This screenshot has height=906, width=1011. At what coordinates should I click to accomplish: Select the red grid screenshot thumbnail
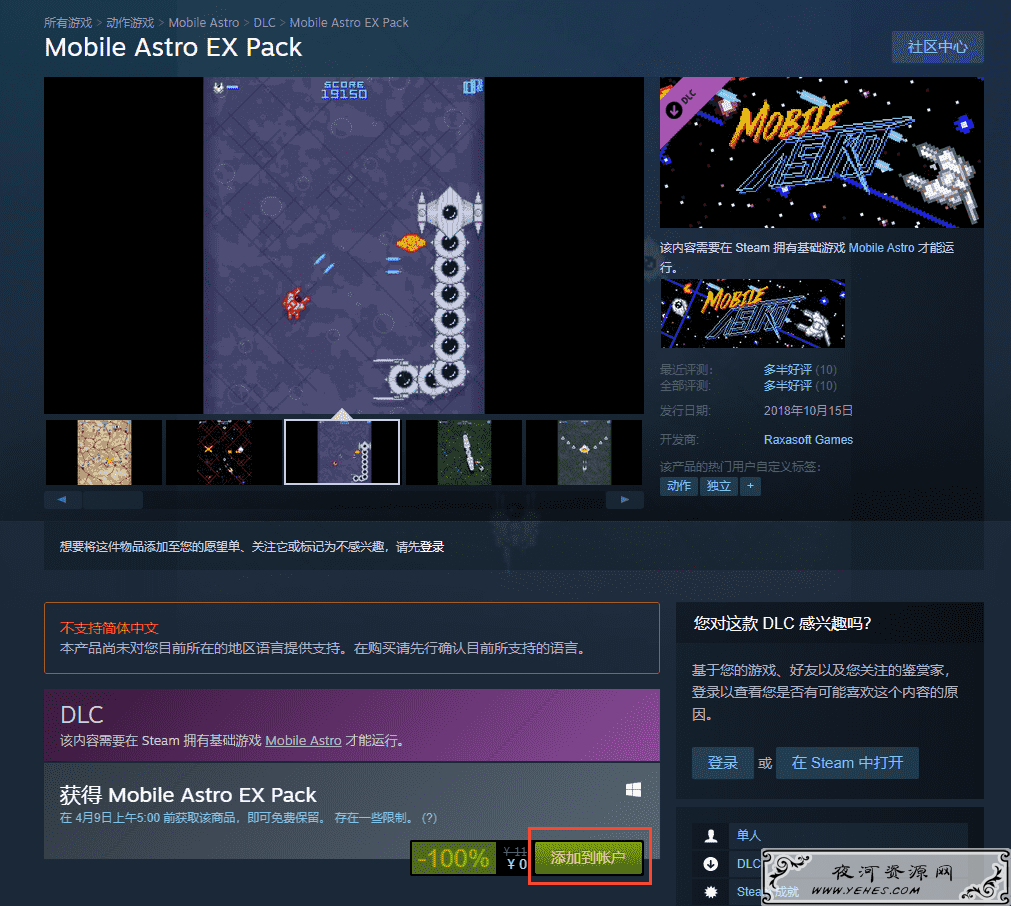tap(224, 452)
